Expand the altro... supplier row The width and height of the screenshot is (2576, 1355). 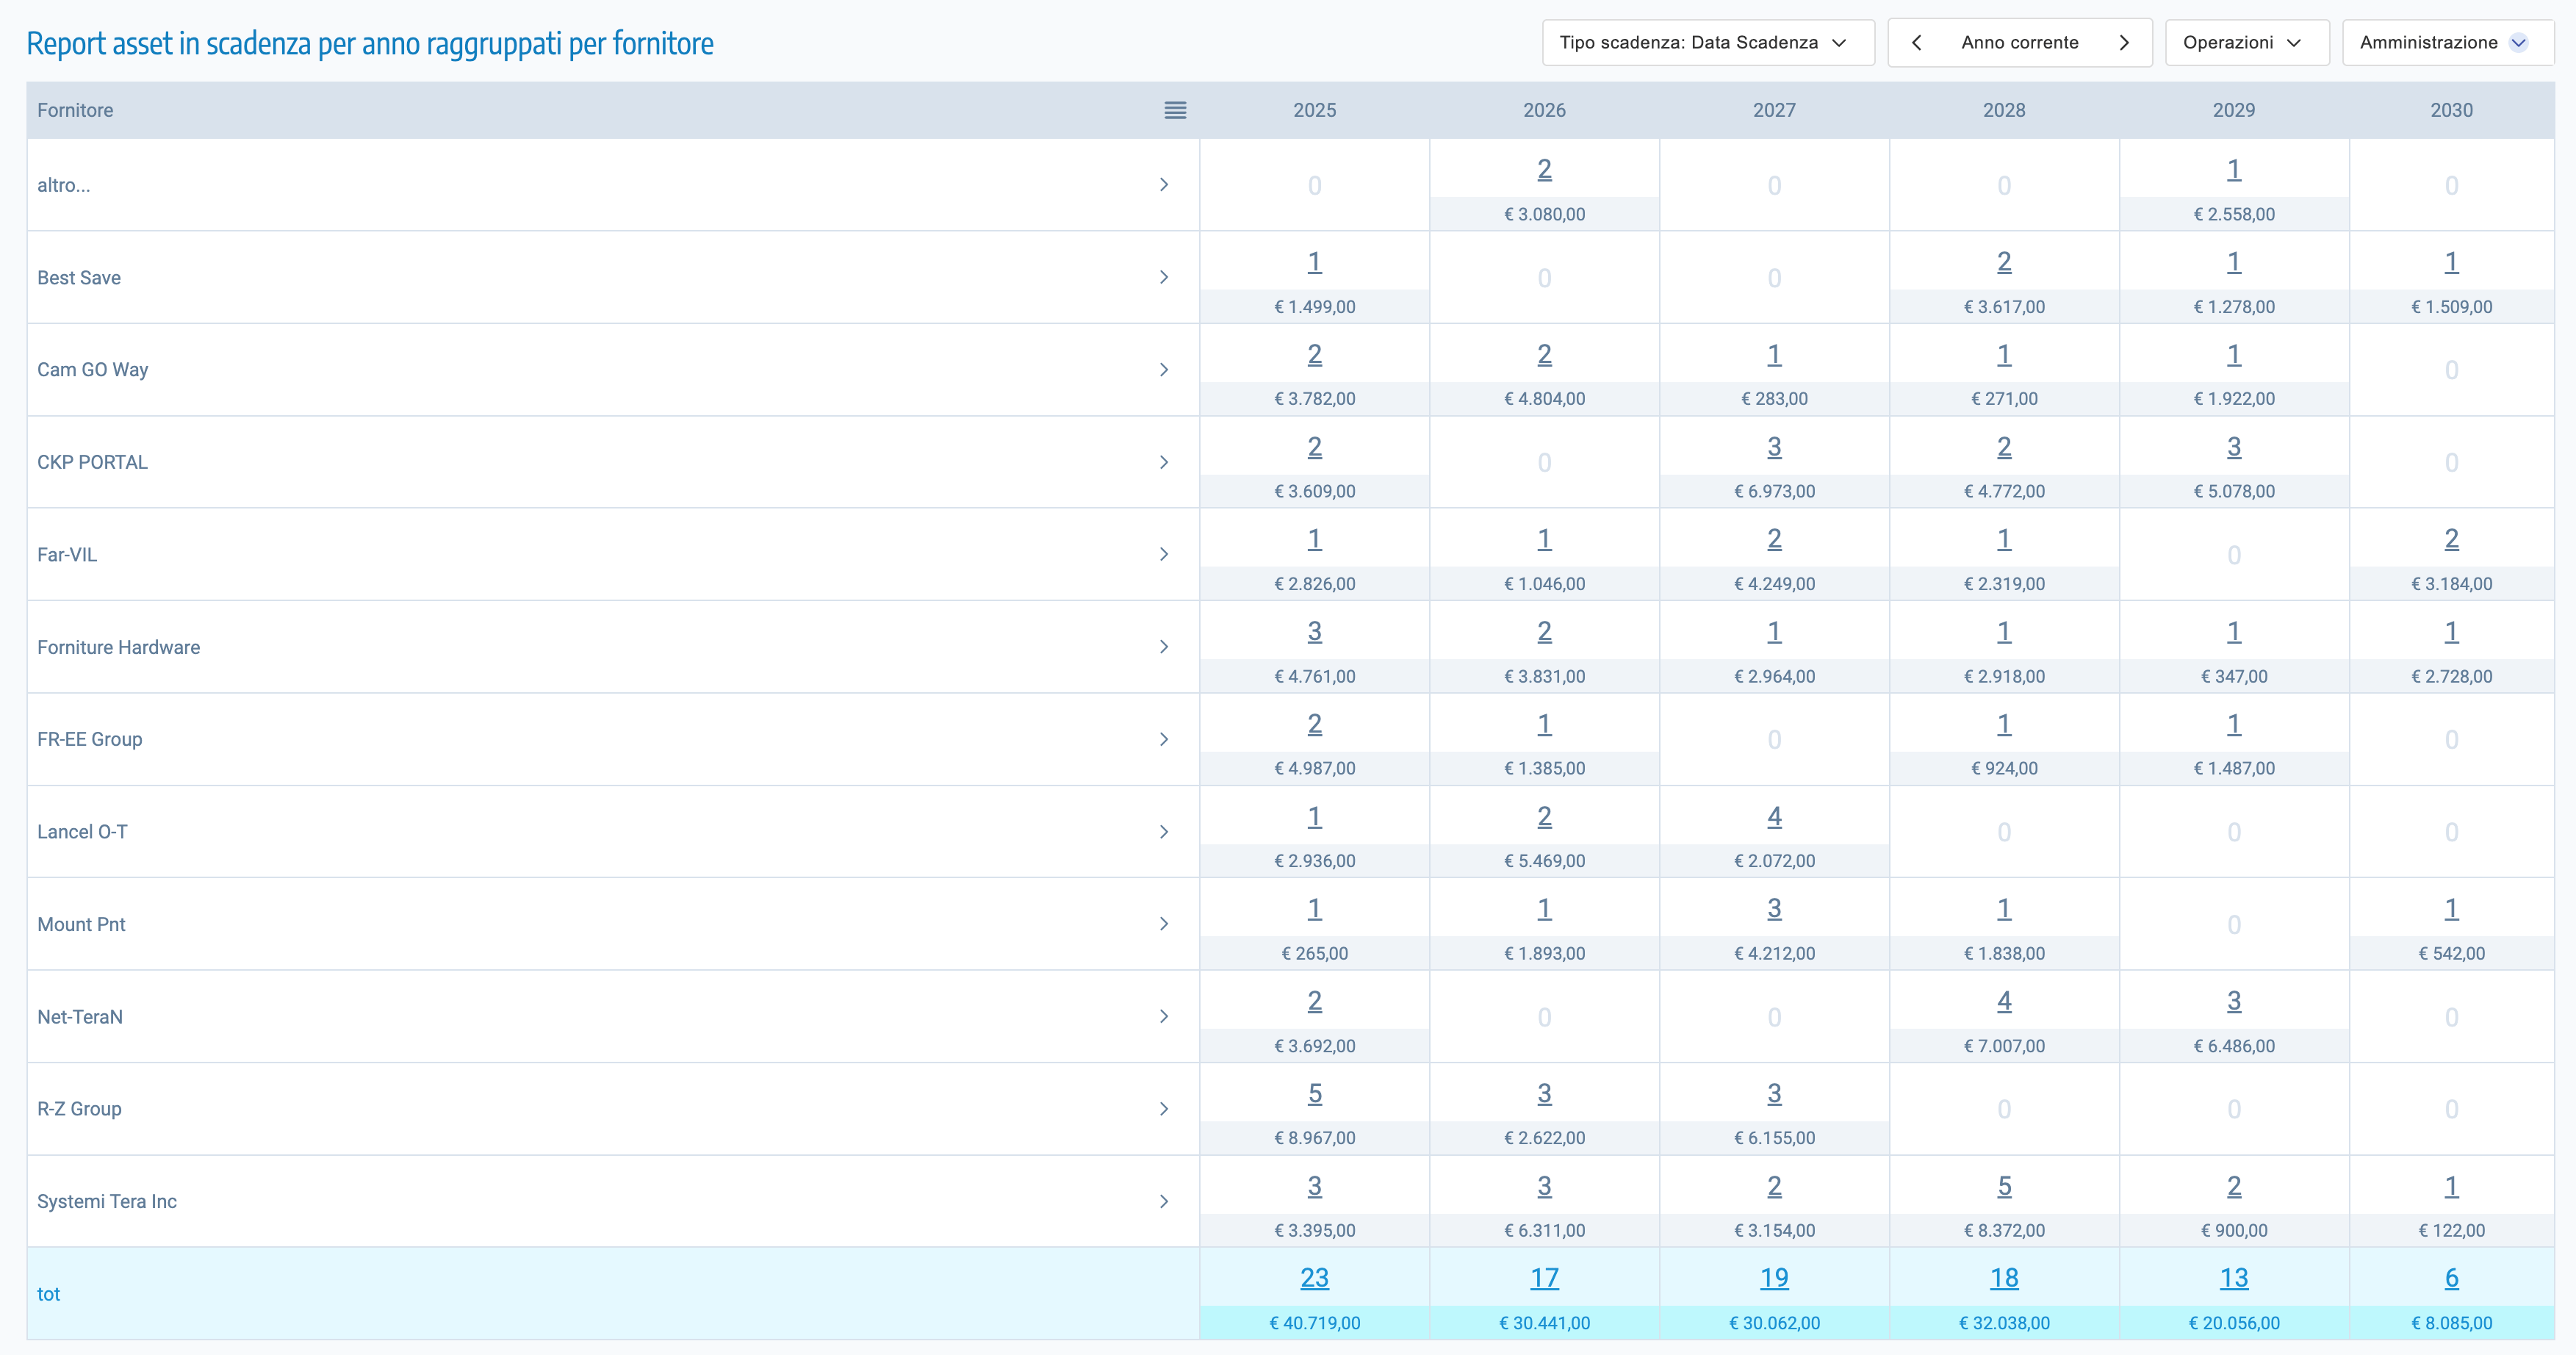click(1164, 185)
